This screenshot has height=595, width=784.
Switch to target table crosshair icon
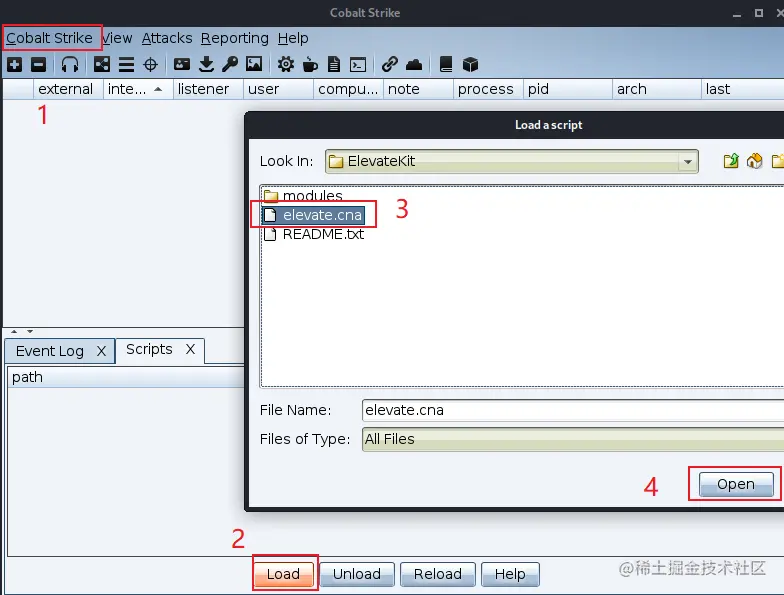pos(150,64)
